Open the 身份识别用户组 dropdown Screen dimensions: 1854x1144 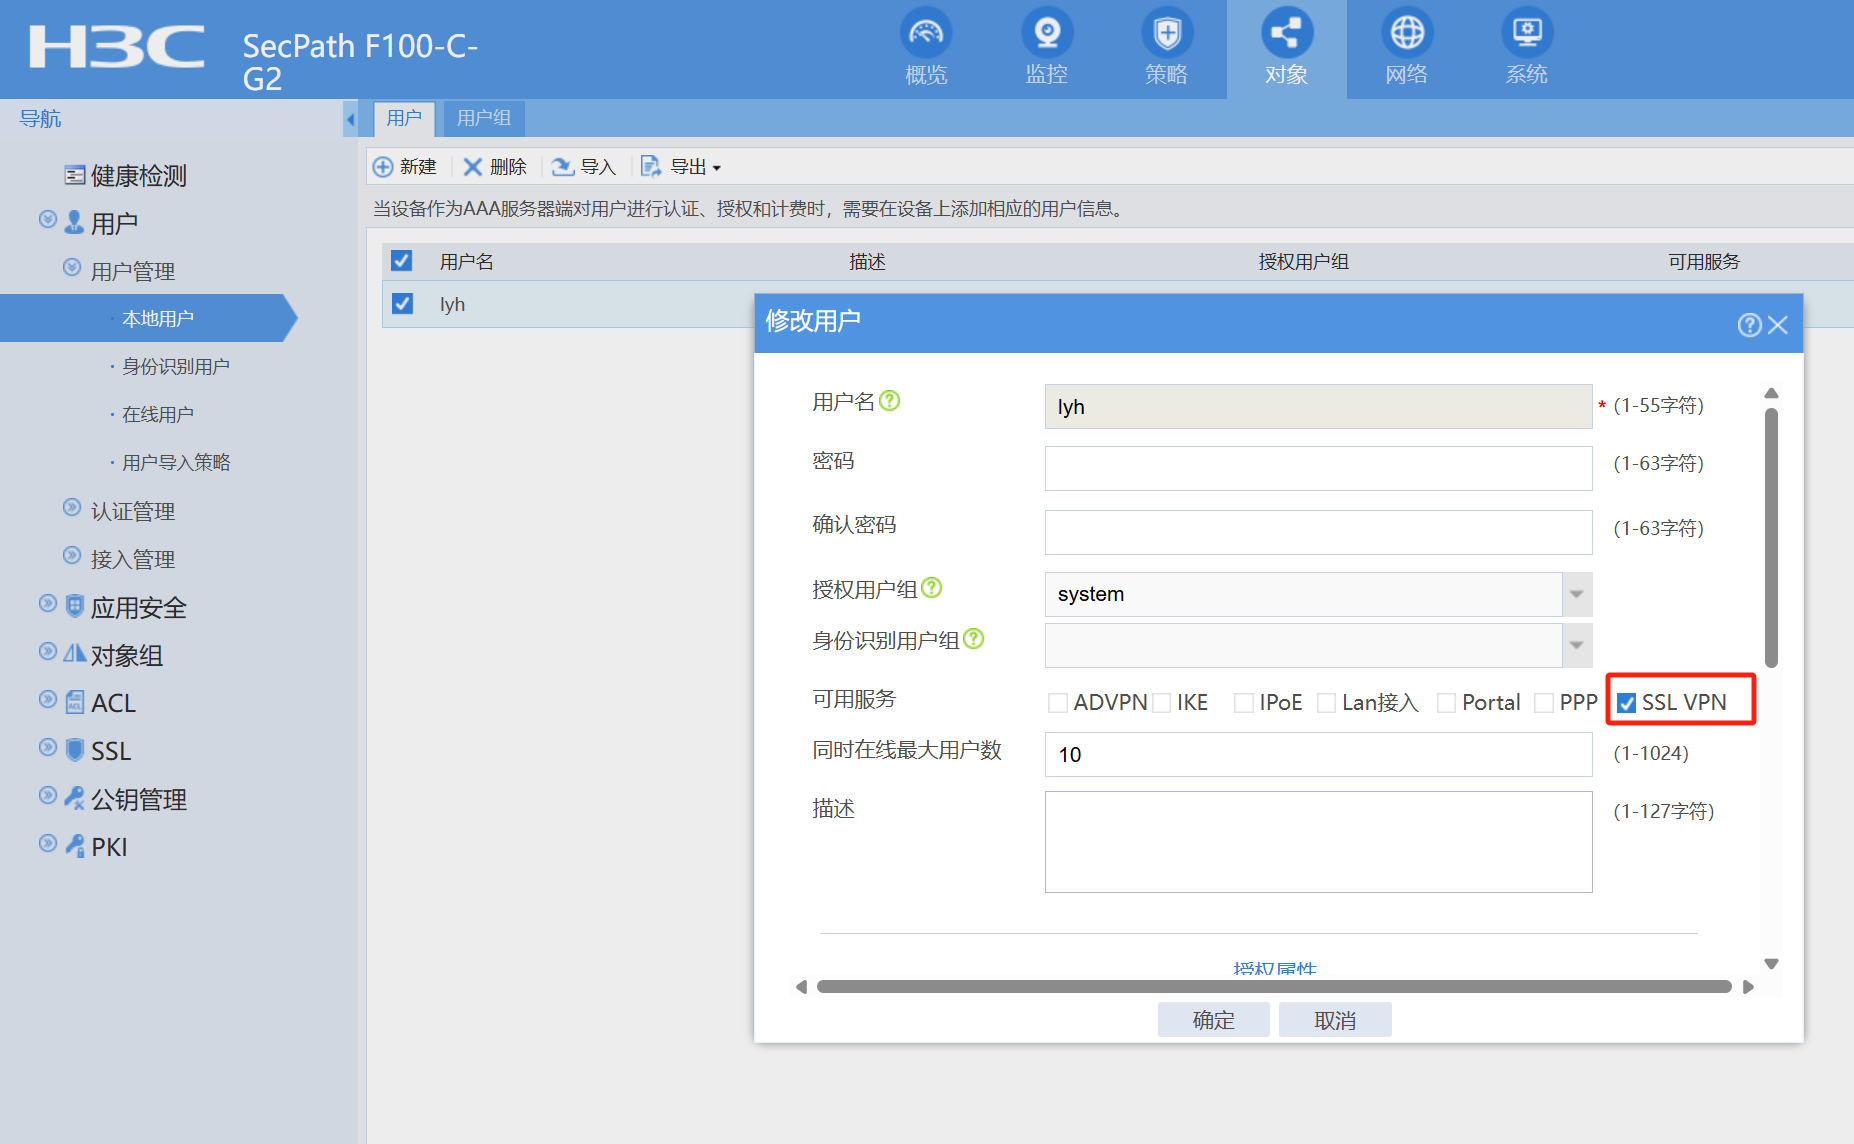(1576, 645)
